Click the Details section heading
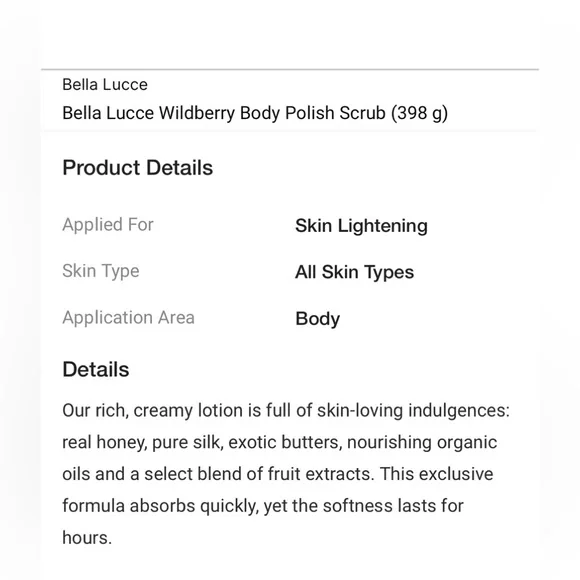580x580 pixels. pos(96,369)
